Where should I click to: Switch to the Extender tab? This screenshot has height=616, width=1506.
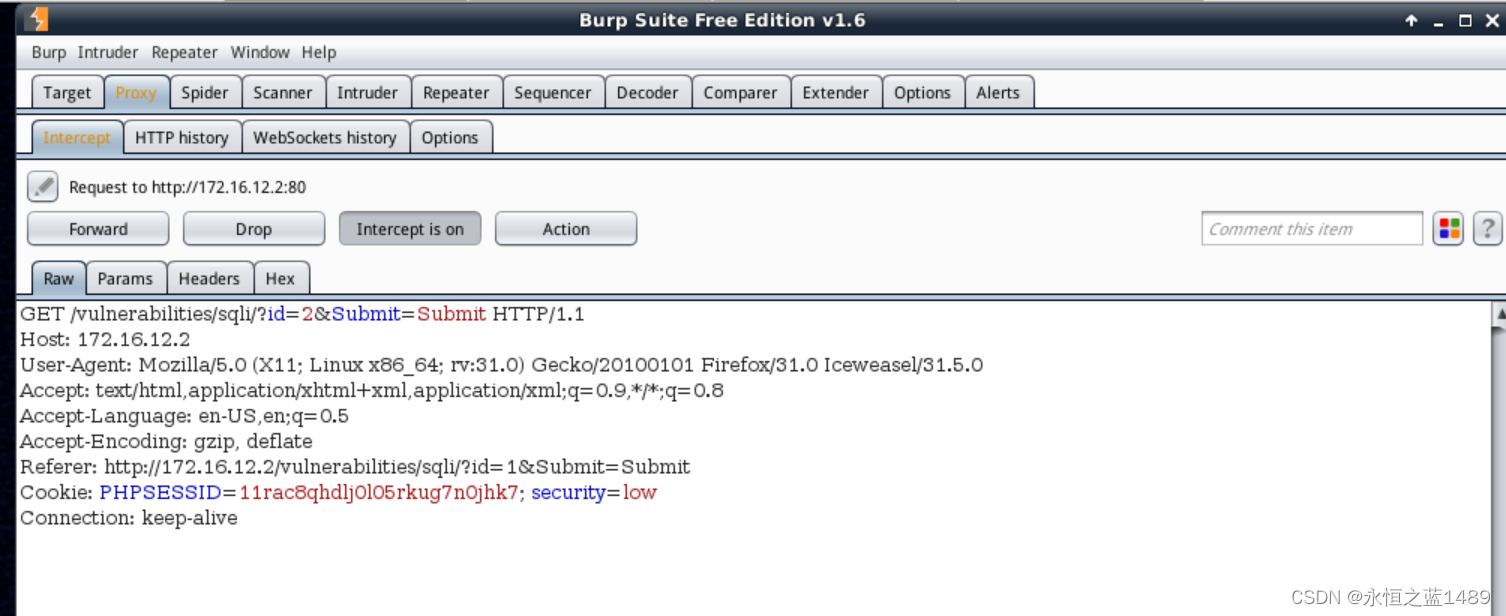coord(836,93)
